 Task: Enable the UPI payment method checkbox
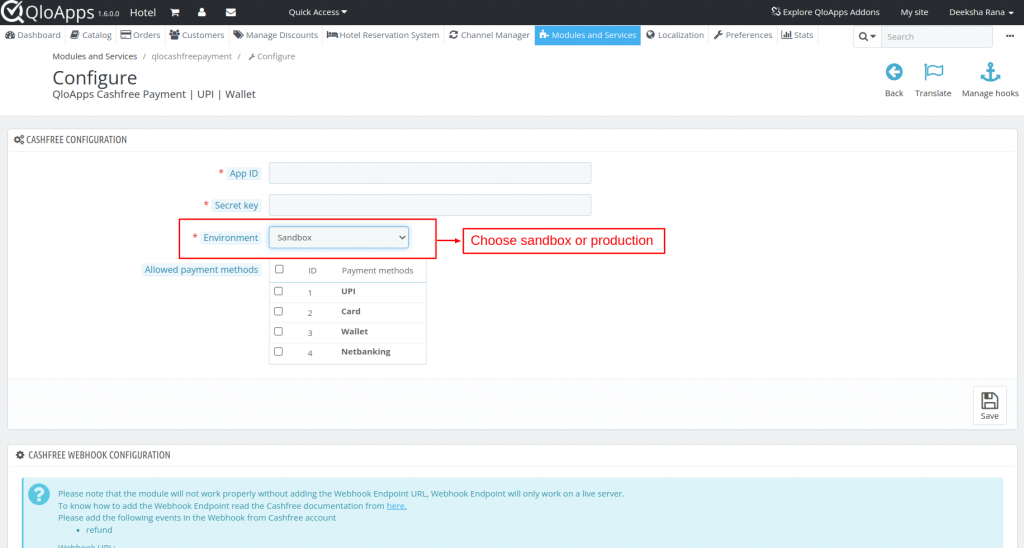(279, 291)
